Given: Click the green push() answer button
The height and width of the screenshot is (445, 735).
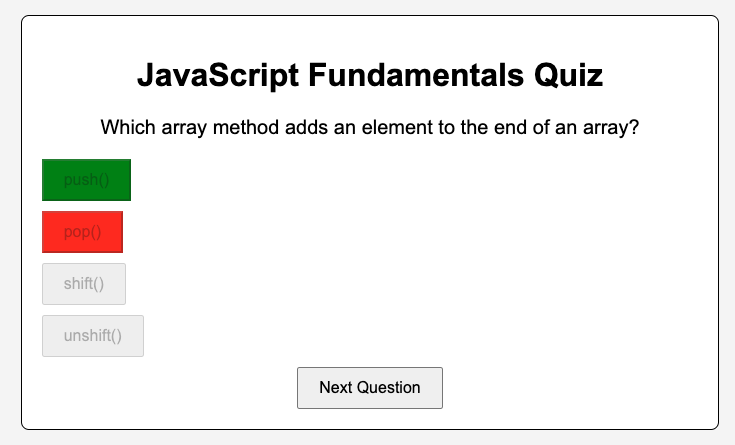Looking at the screenshot, I should (x=86, y=180).
